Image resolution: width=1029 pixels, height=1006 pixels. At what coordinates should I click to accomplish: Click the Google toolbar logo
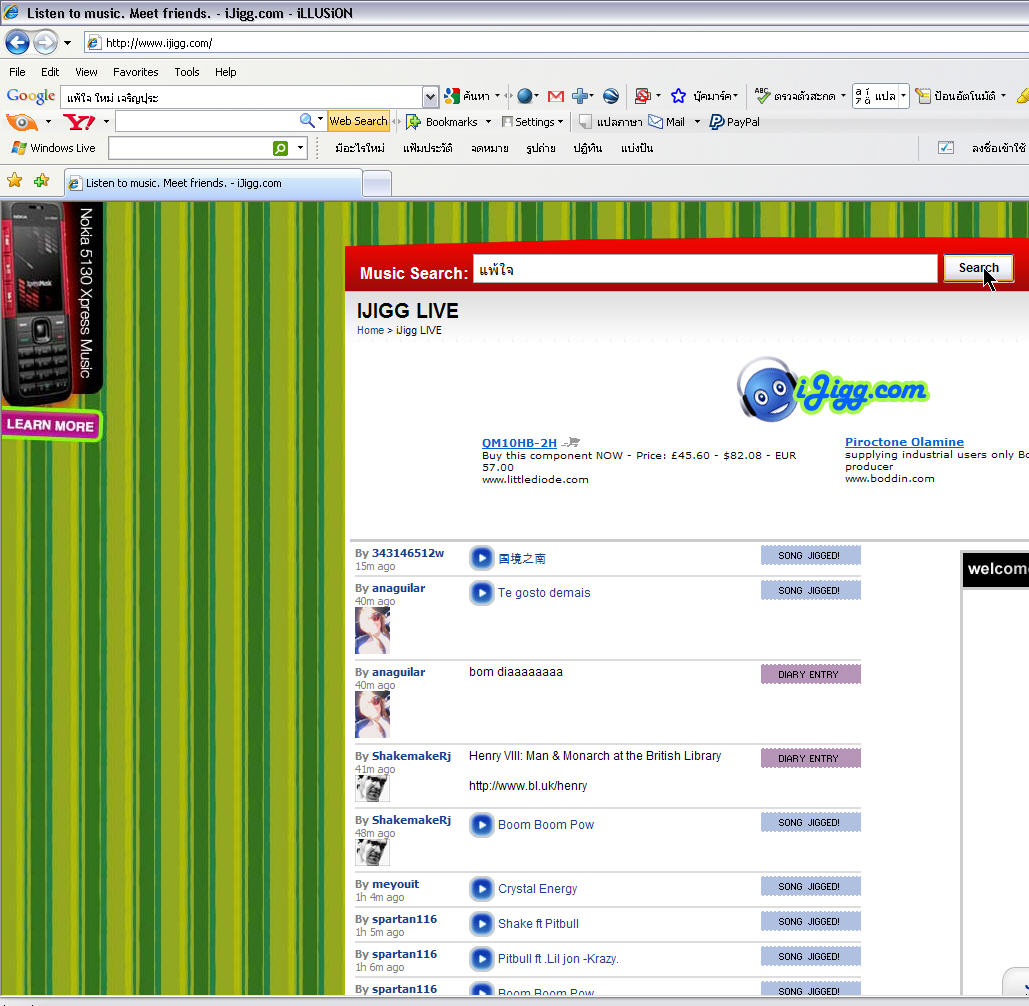tap(30, 96)
